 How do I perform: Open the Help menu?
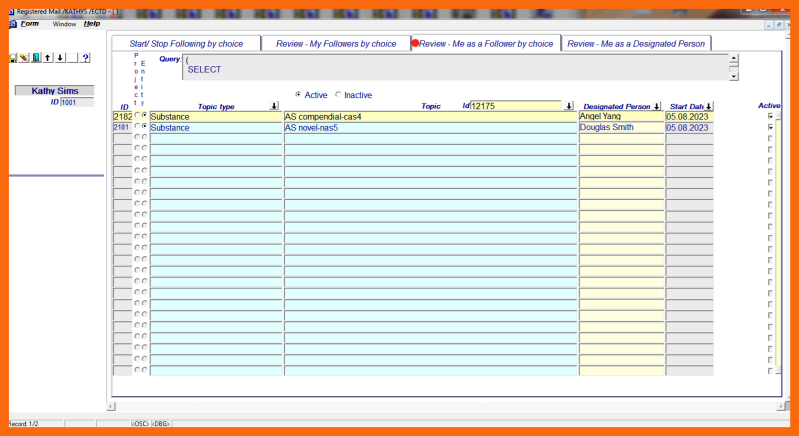(92, 24)
